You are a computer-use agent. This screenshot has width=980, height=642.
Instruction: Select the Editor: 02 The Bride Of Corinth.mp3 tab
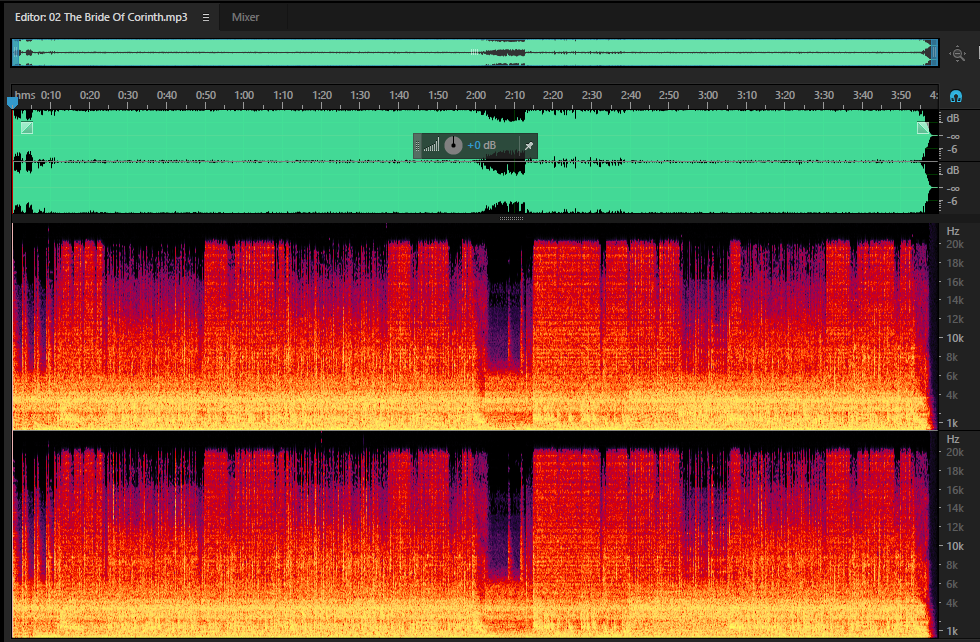point(101,18)
